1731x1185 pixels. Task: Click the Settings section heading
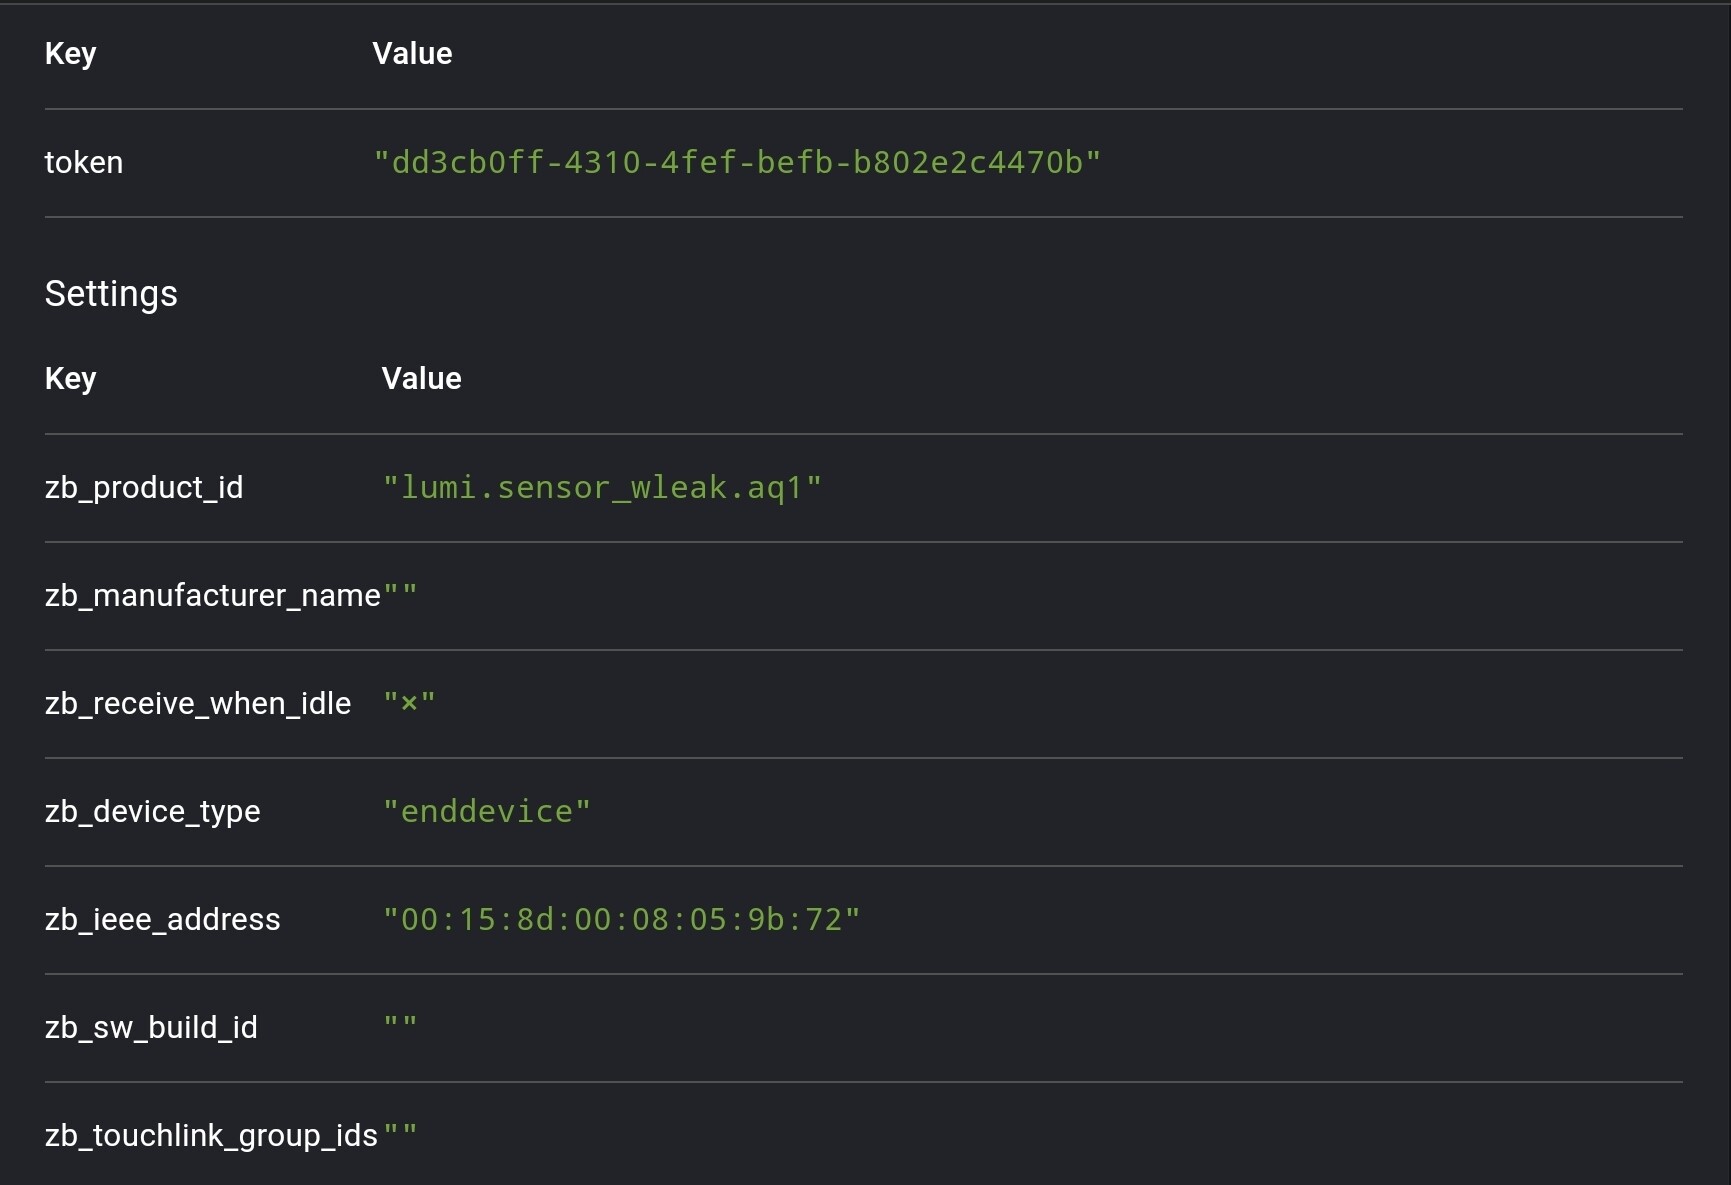[x=111, y=294]
